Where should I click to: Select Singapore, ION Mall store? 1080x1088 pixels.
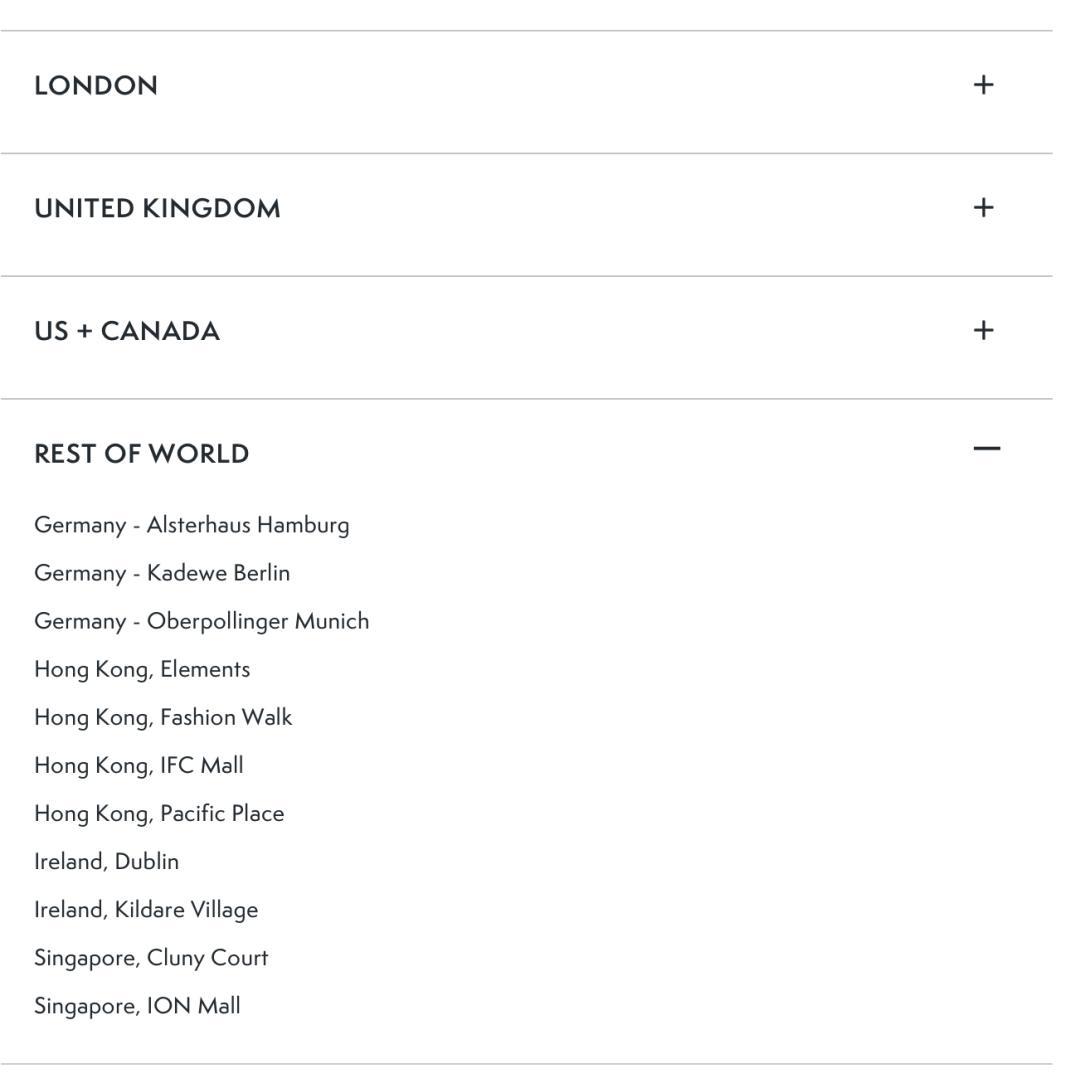(137, 1005)
